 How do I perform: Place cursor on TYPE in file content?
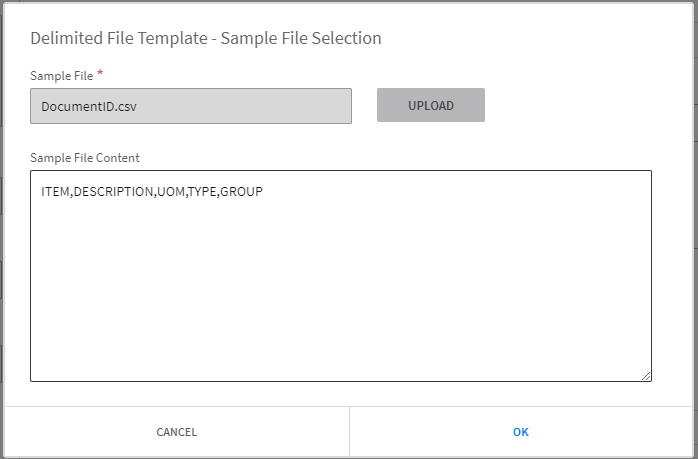[202, 191]
